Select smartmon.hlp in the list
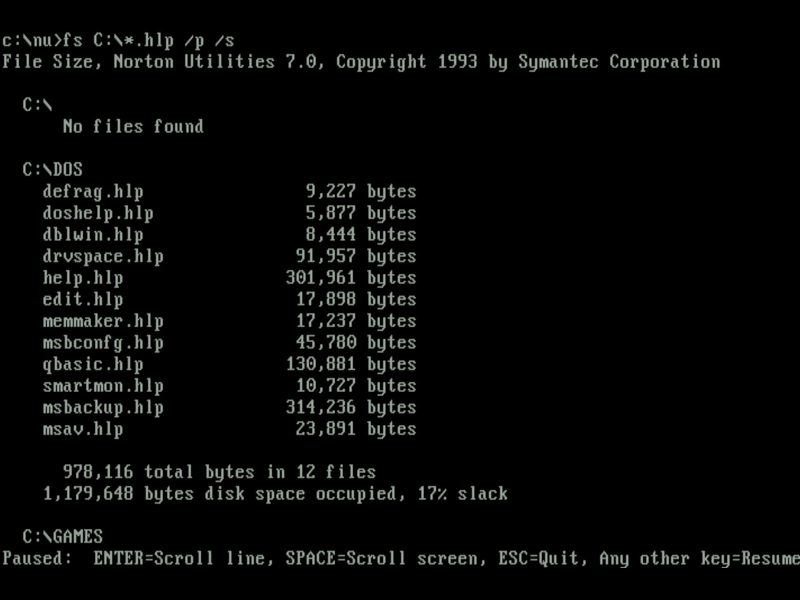The image size is (800, 600). [103, 386]
